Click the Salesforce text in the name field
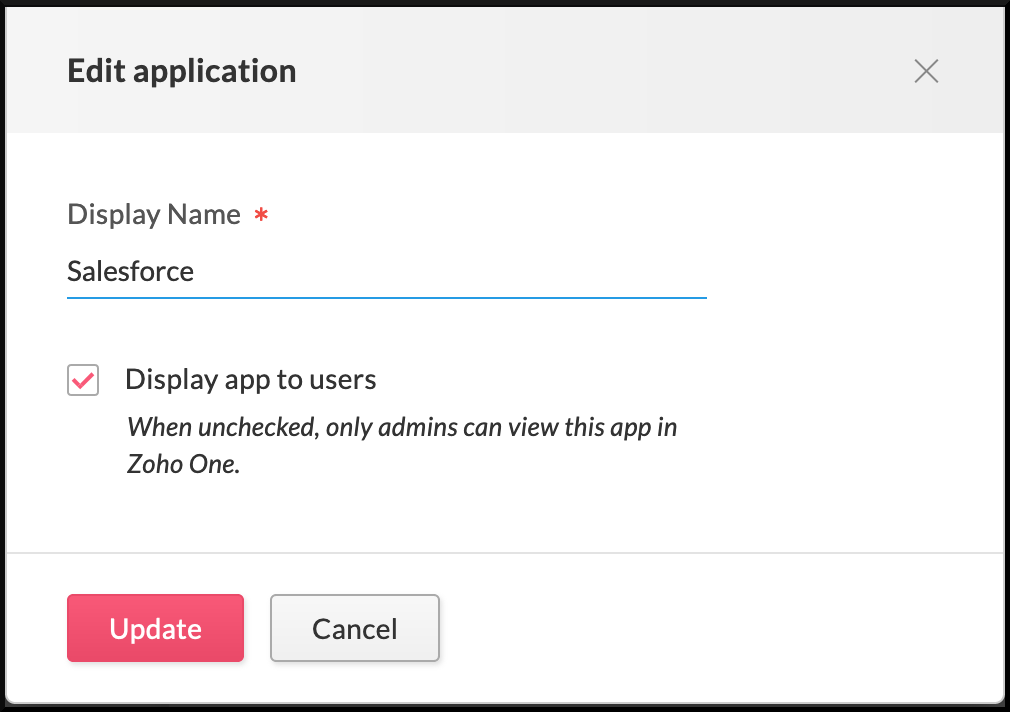Viewport: 1010px width, 712px height. click(x=130, y=271)
